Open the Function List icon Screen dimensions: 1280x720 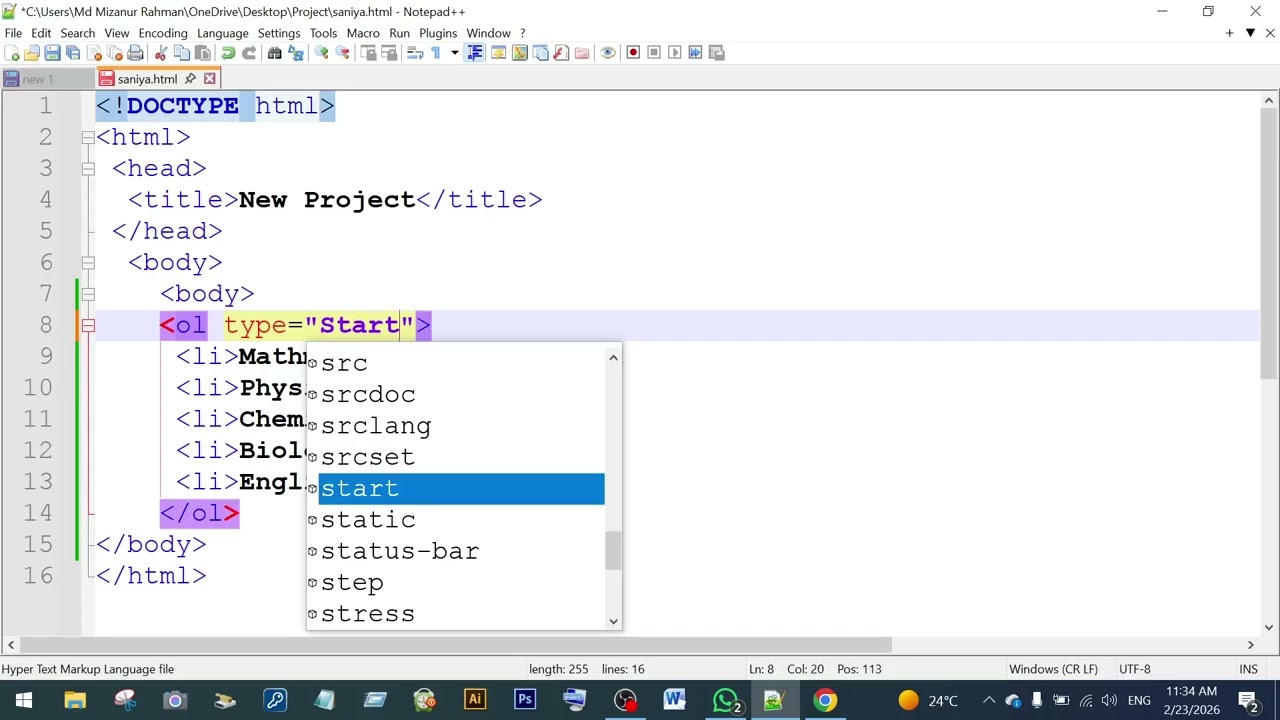click(x=561, y=53)
